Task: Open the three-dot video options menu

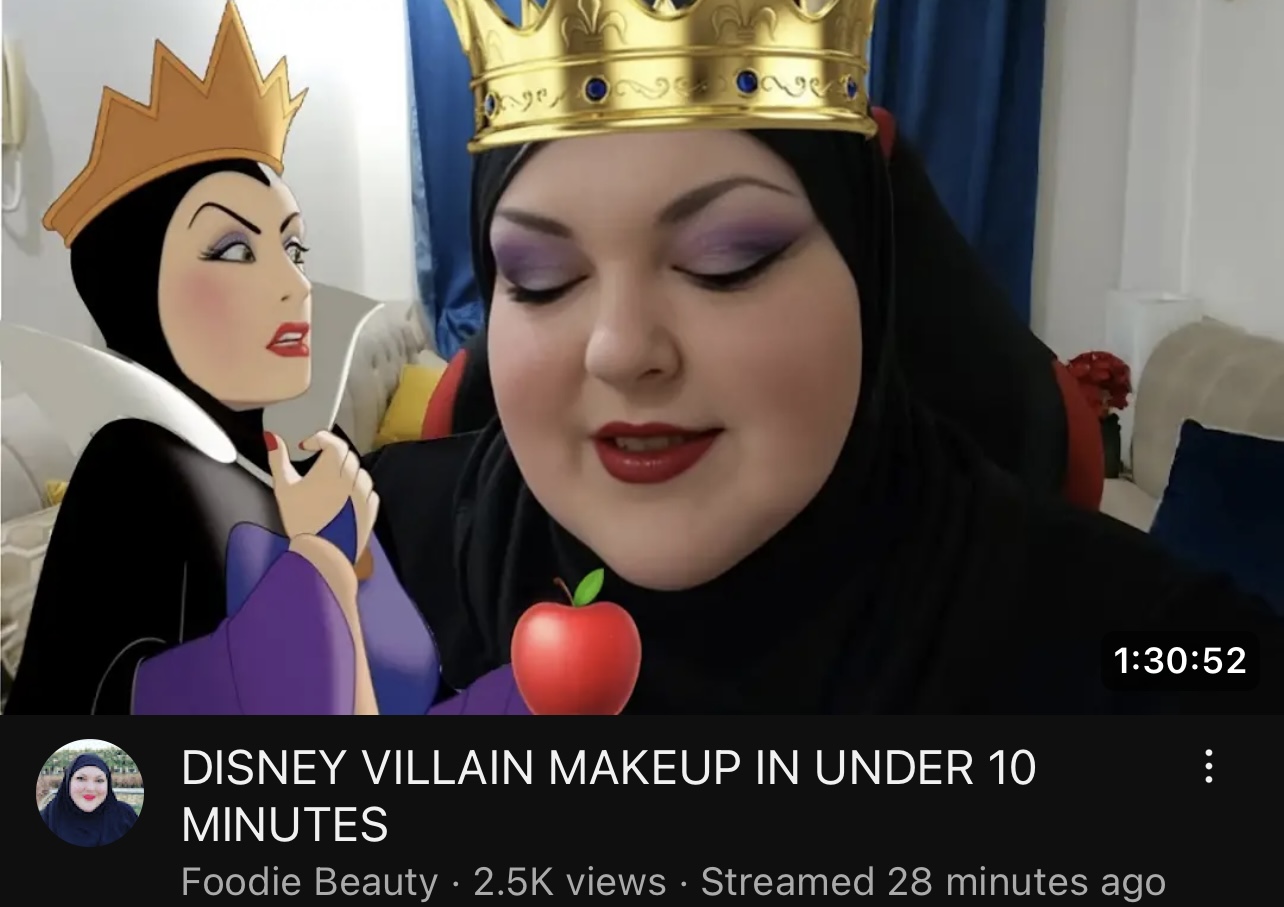Action: tap(1208, 767)
